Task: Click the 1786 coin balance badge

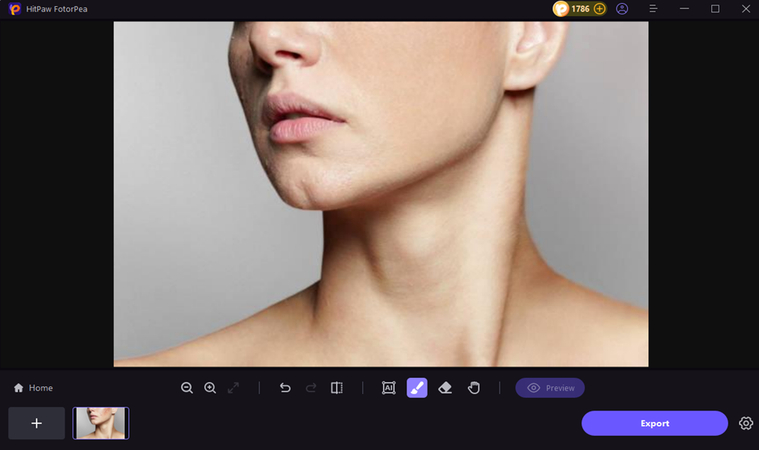Action: point(579,9)
